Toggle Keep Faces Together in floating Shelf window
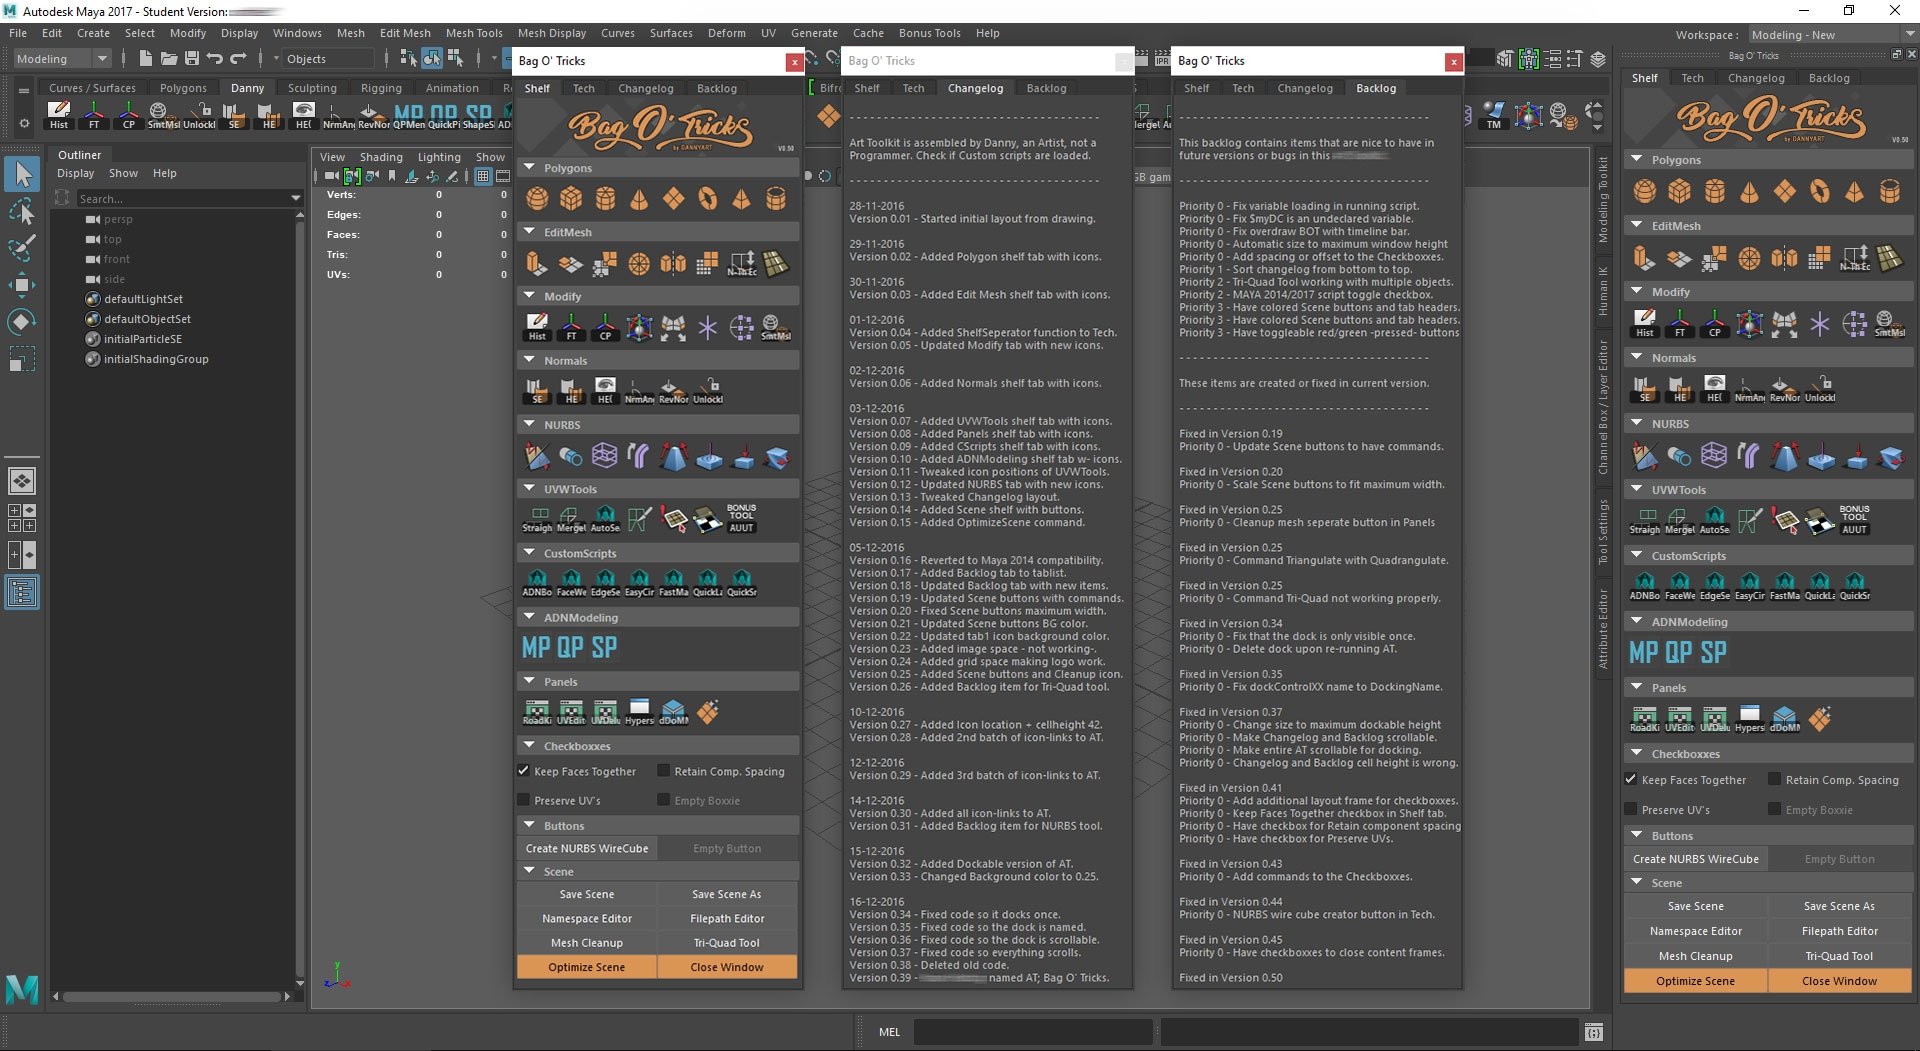 (x=523, y=771)
